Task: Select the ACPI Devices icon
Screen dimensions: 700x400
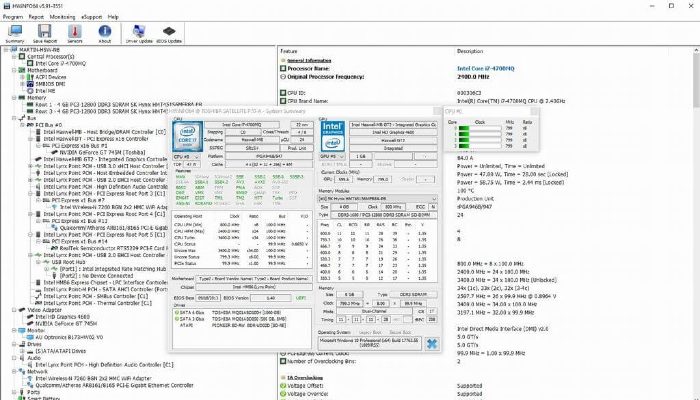Action: pyautogui.click(x=30, y=77)
